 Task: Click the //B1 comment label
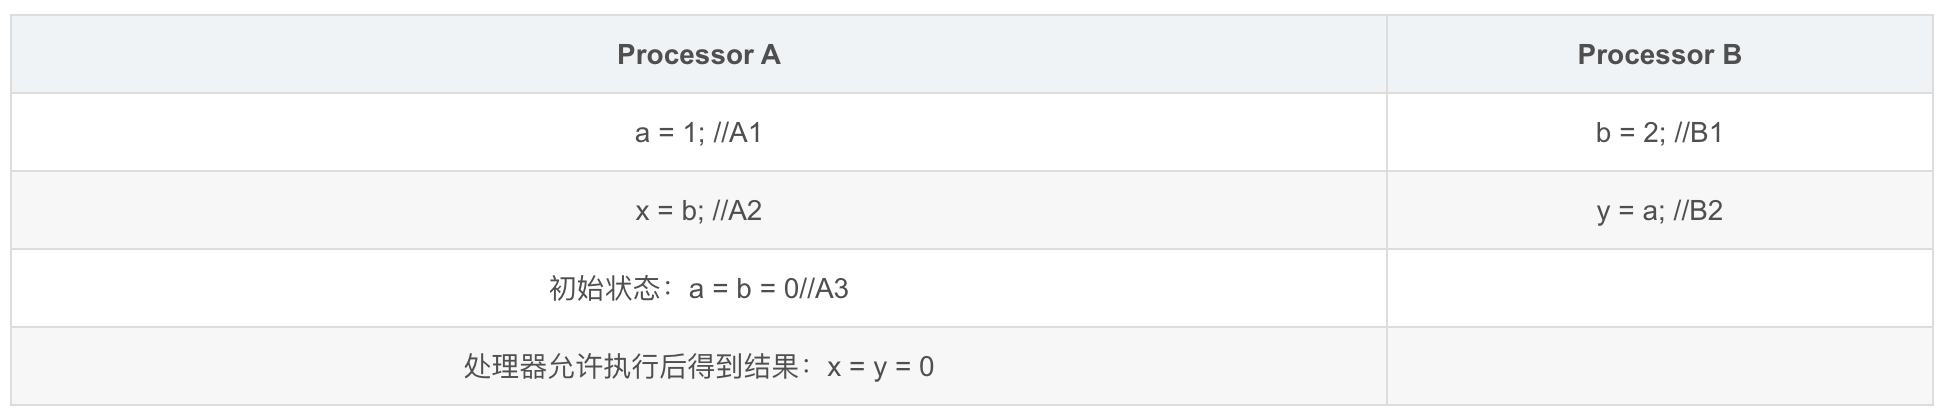tap(1699, 133)
